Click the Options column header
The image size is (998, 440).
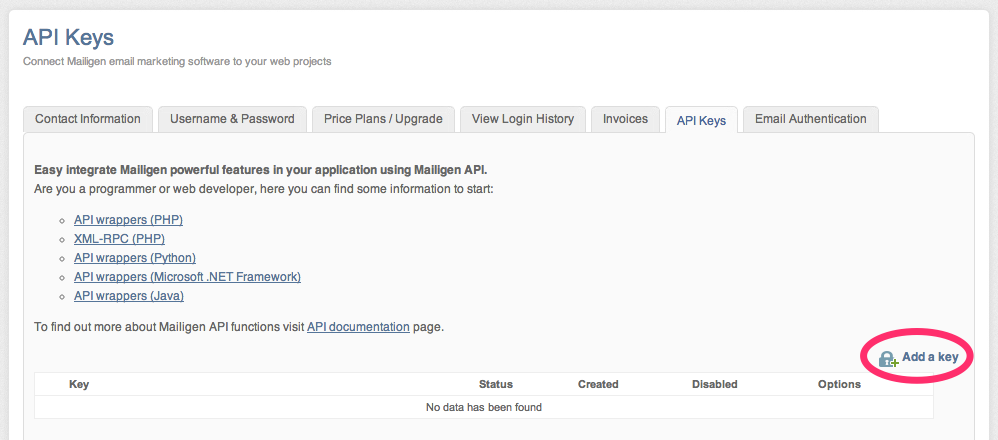tap(840, 384)
